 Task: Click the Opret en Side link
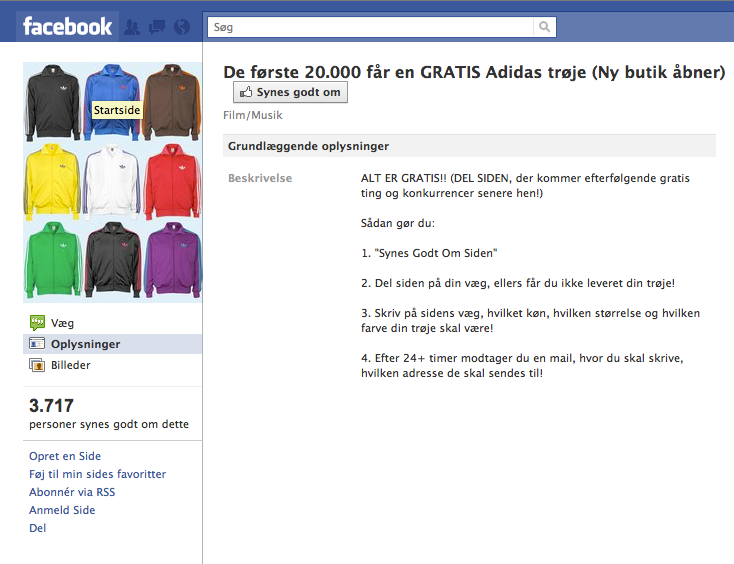coord(65,456)
